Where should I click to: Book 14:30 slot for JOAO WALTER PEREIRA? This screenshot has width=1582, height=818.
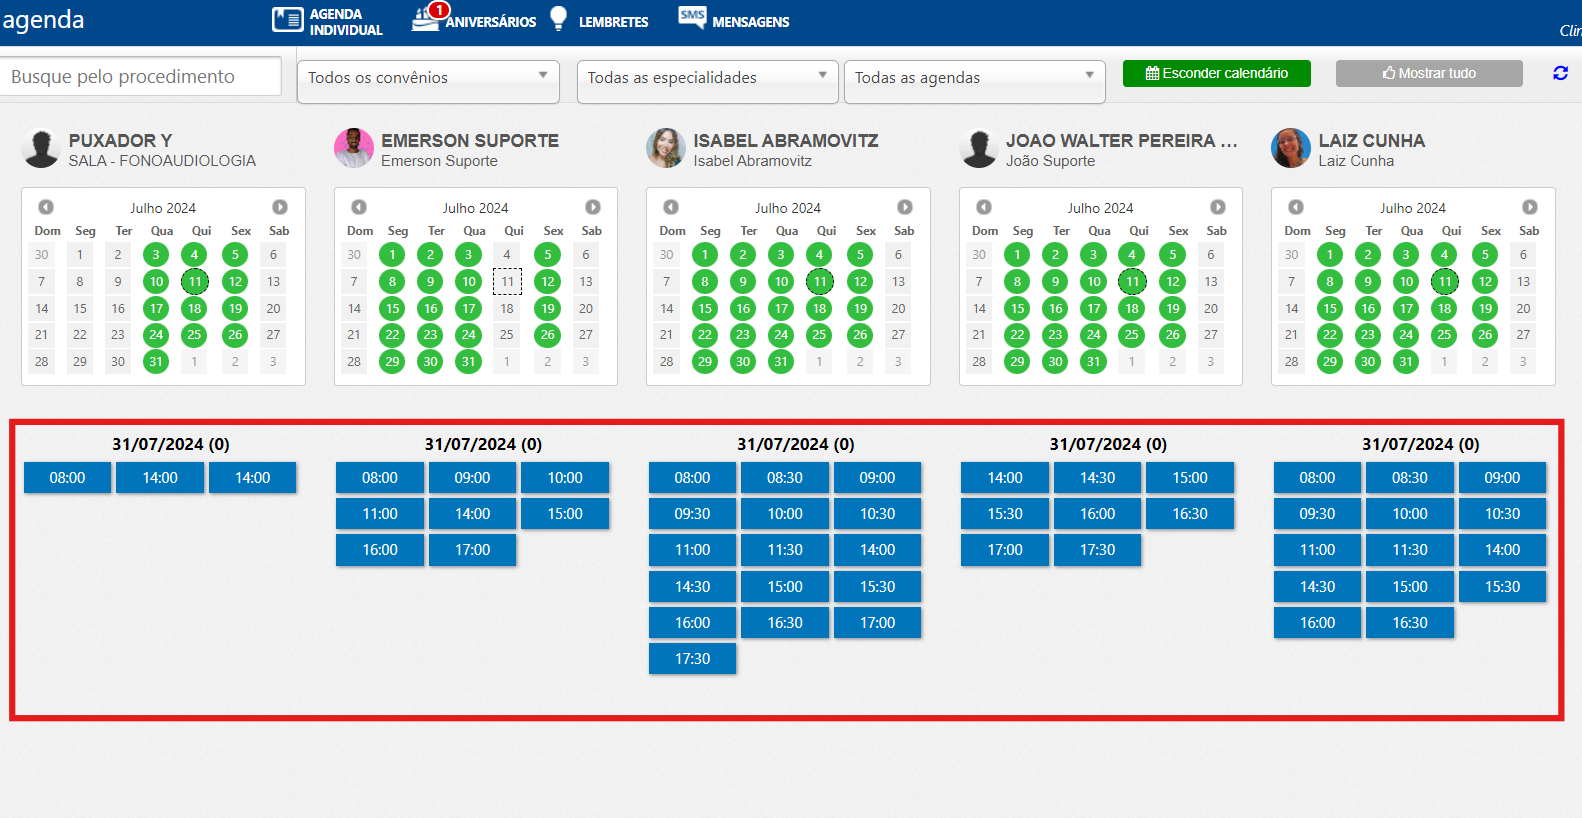(1098, 478)
